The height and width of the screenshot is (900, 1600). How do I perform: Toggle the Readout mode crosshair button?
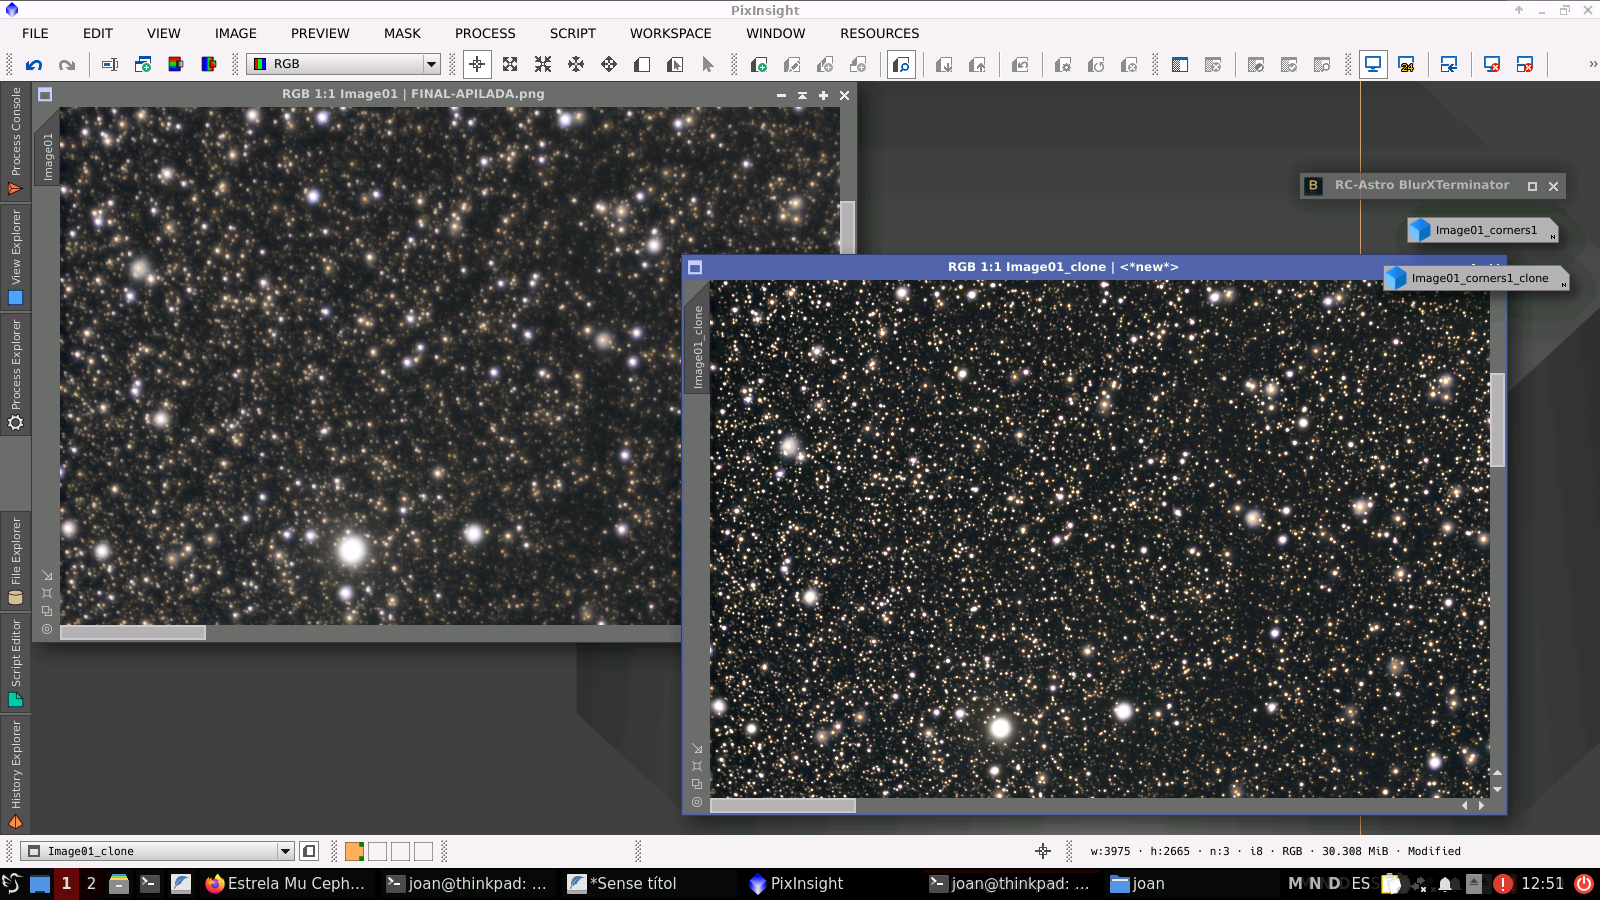coord(477,65)
